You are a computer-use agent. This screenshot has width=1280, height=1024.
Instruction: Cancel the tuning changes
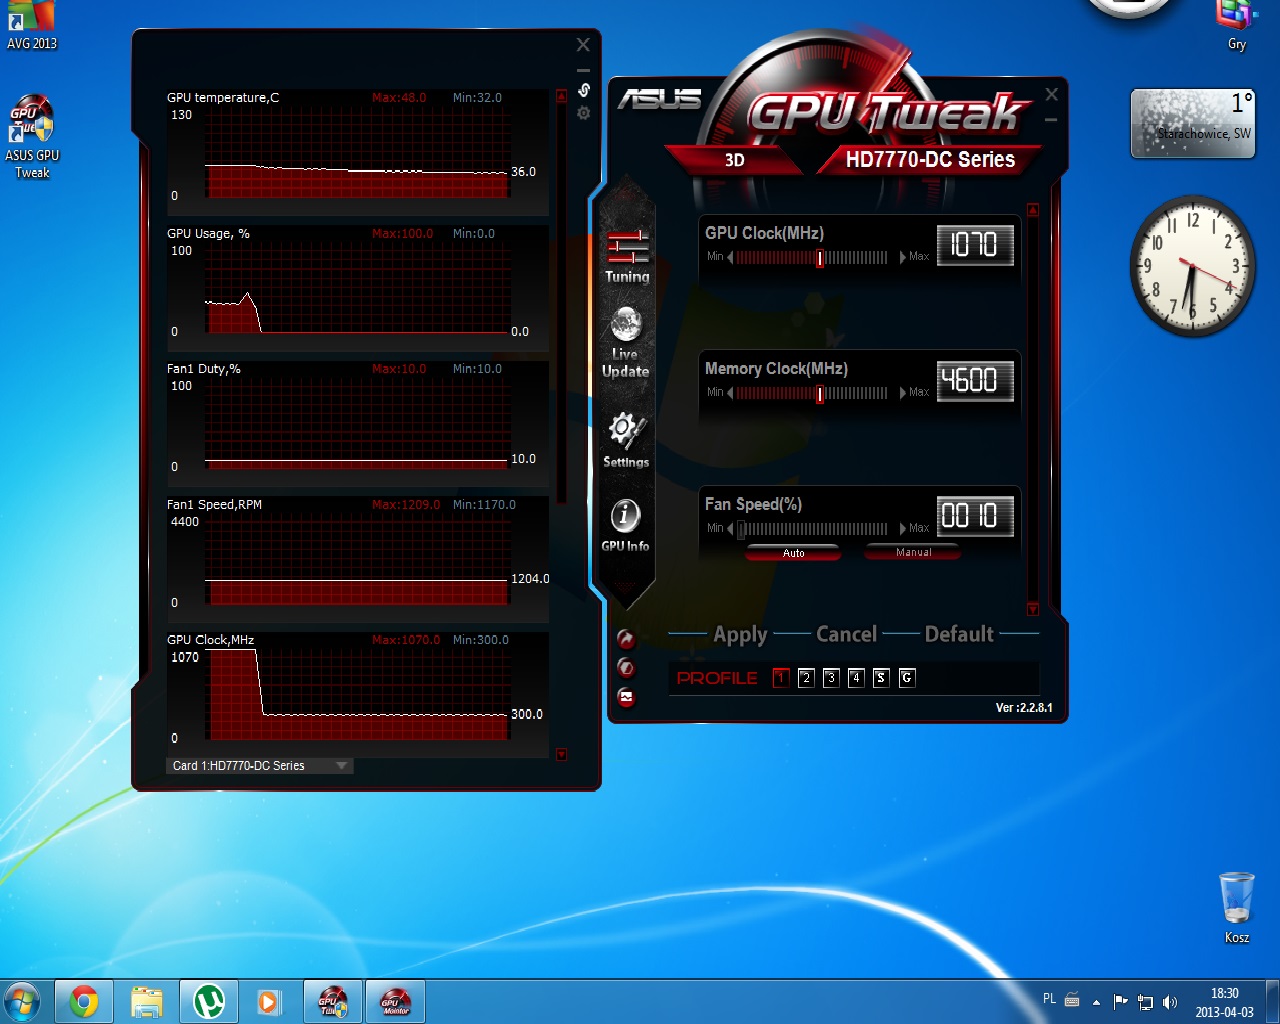click(846, 634)
